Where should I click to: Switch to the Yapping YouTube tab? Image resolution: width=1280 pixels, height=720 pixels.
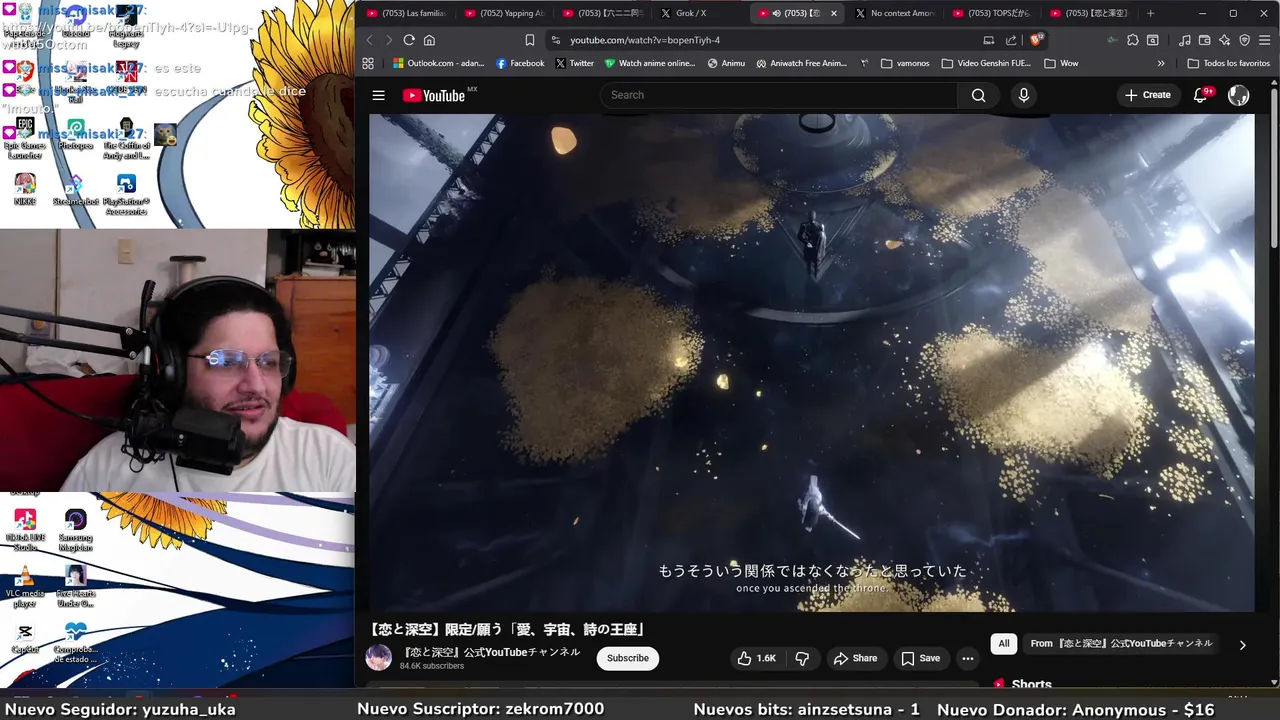(x=505, y=13)
